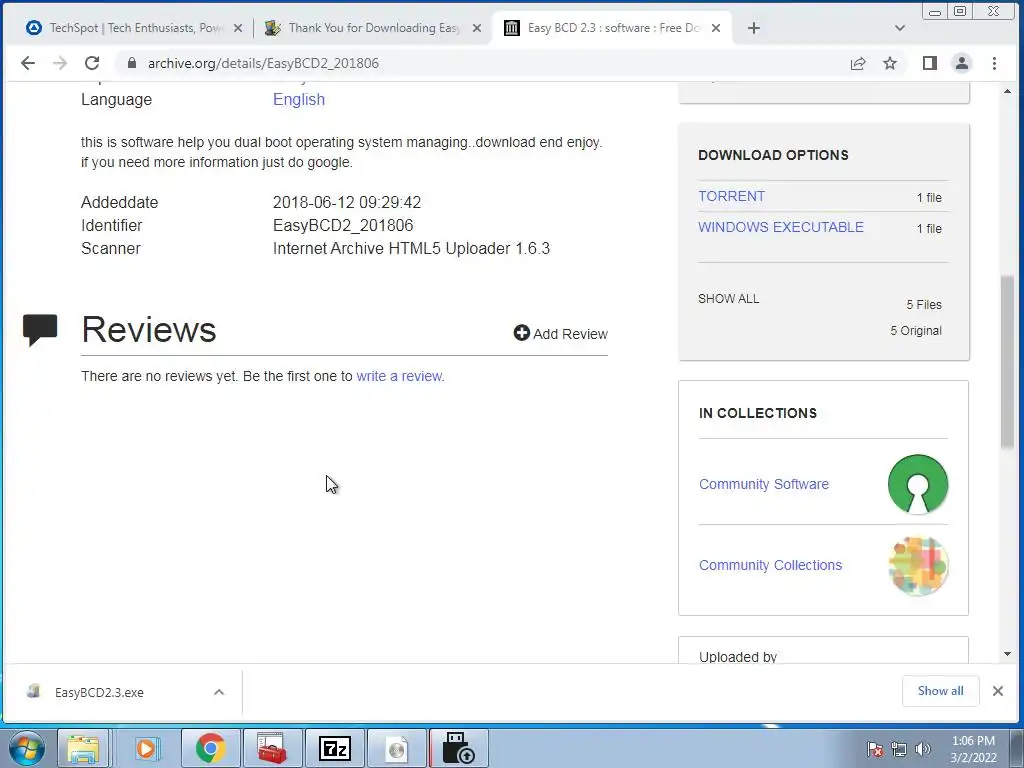Bookmark this tab with star icon
The width and height of the screenshot is (1024, 768).
point(889,63)
